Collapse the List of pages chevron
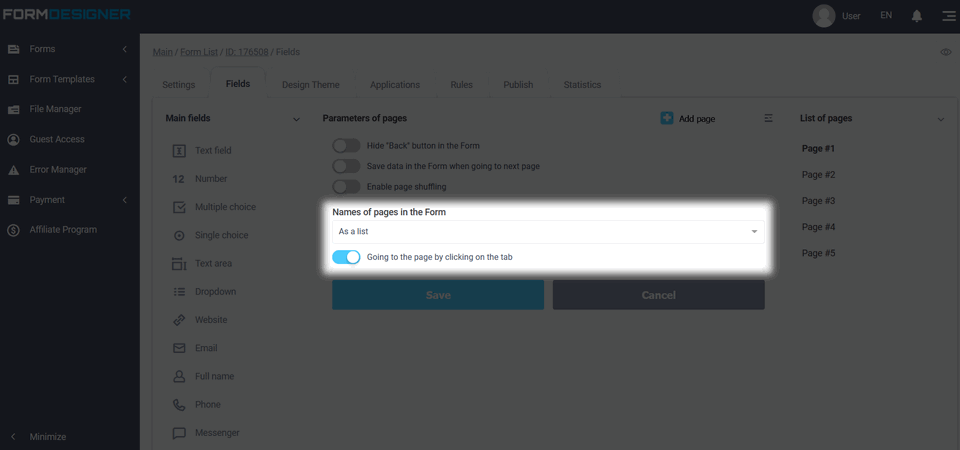 941,119
